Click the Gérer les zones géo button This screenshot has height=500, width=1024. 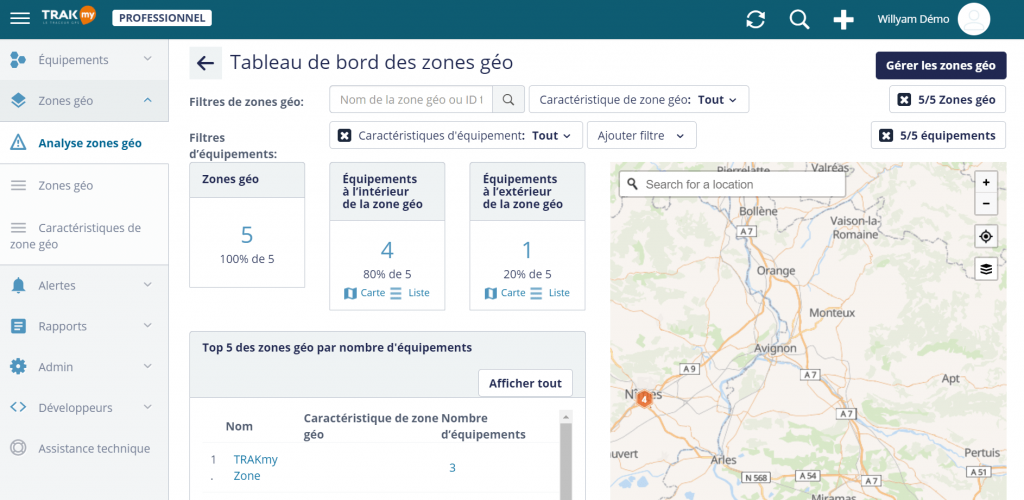[940, 65]
